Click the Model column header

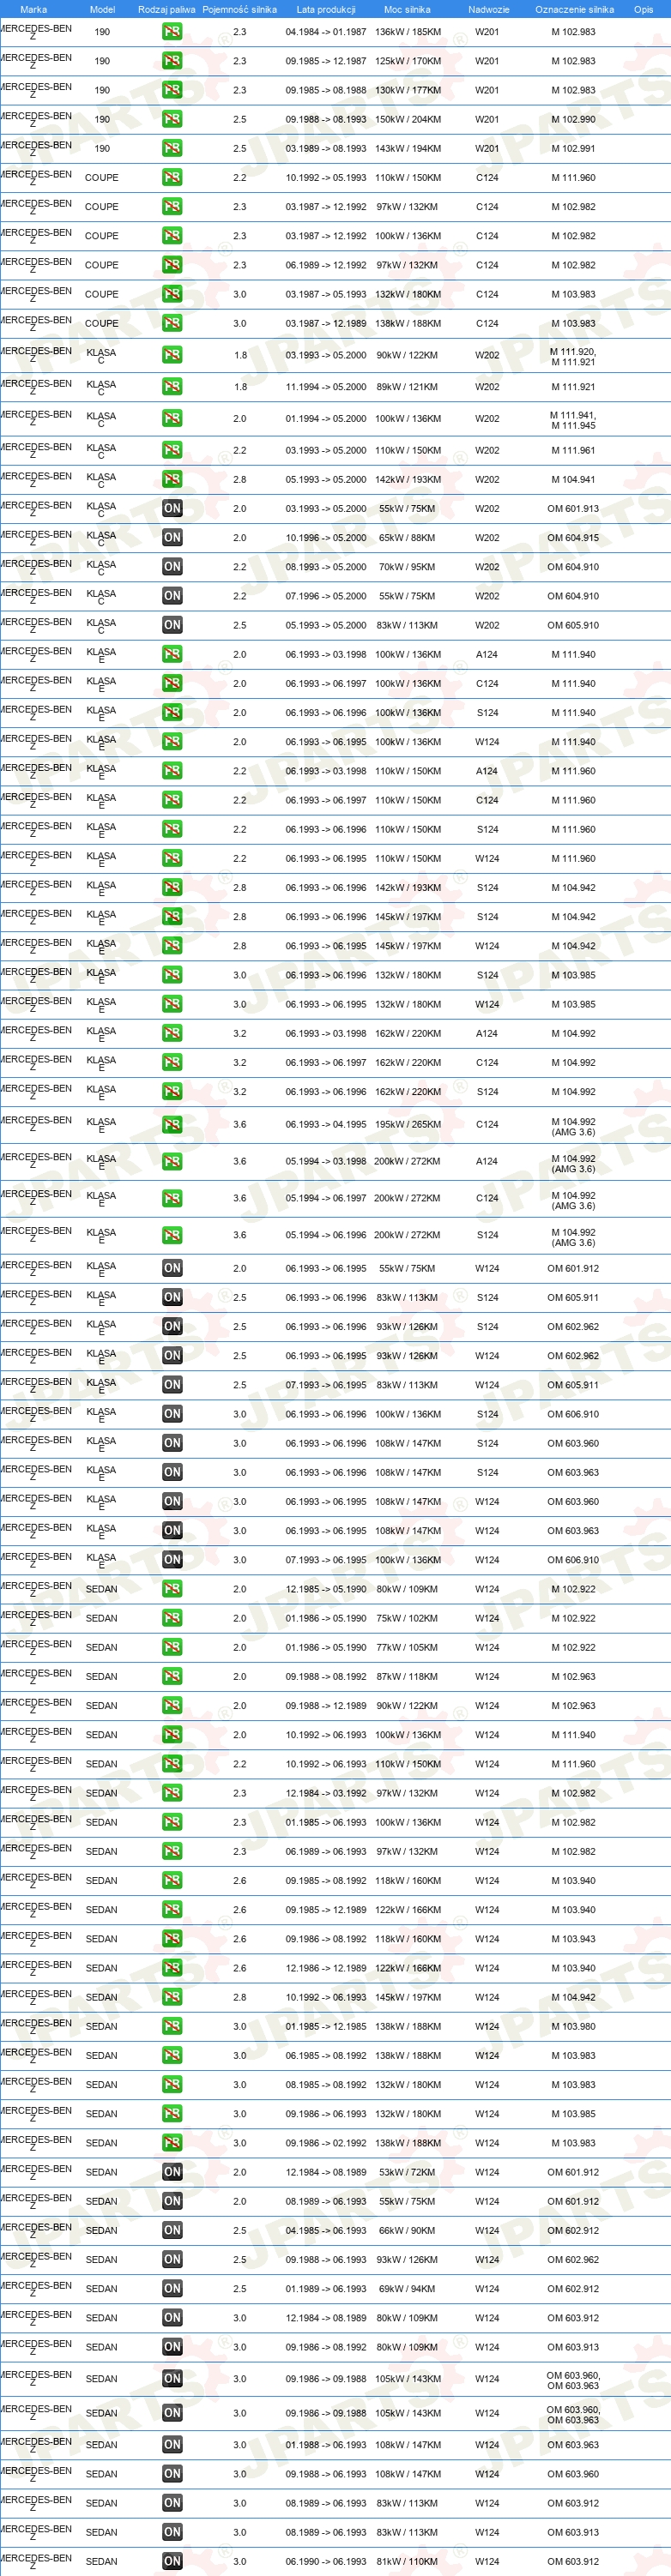point(102,9)
